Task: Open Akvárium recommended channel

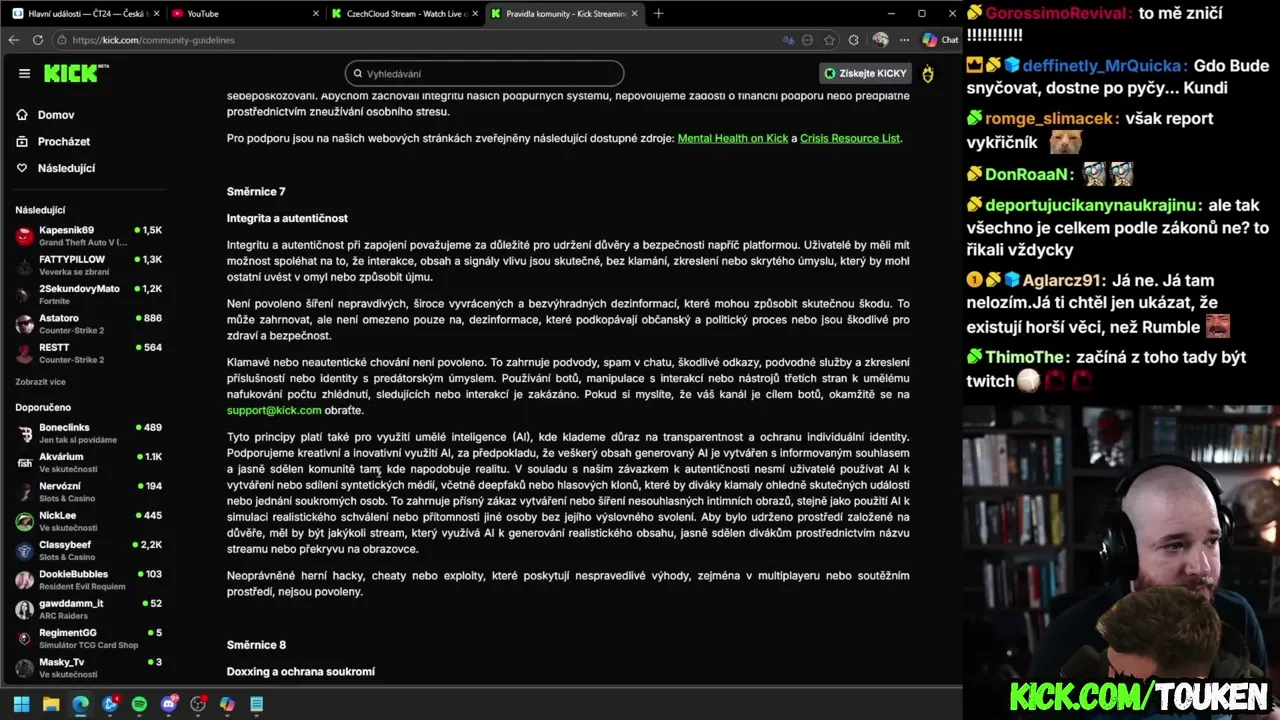Action: click(x=88, y=462)
